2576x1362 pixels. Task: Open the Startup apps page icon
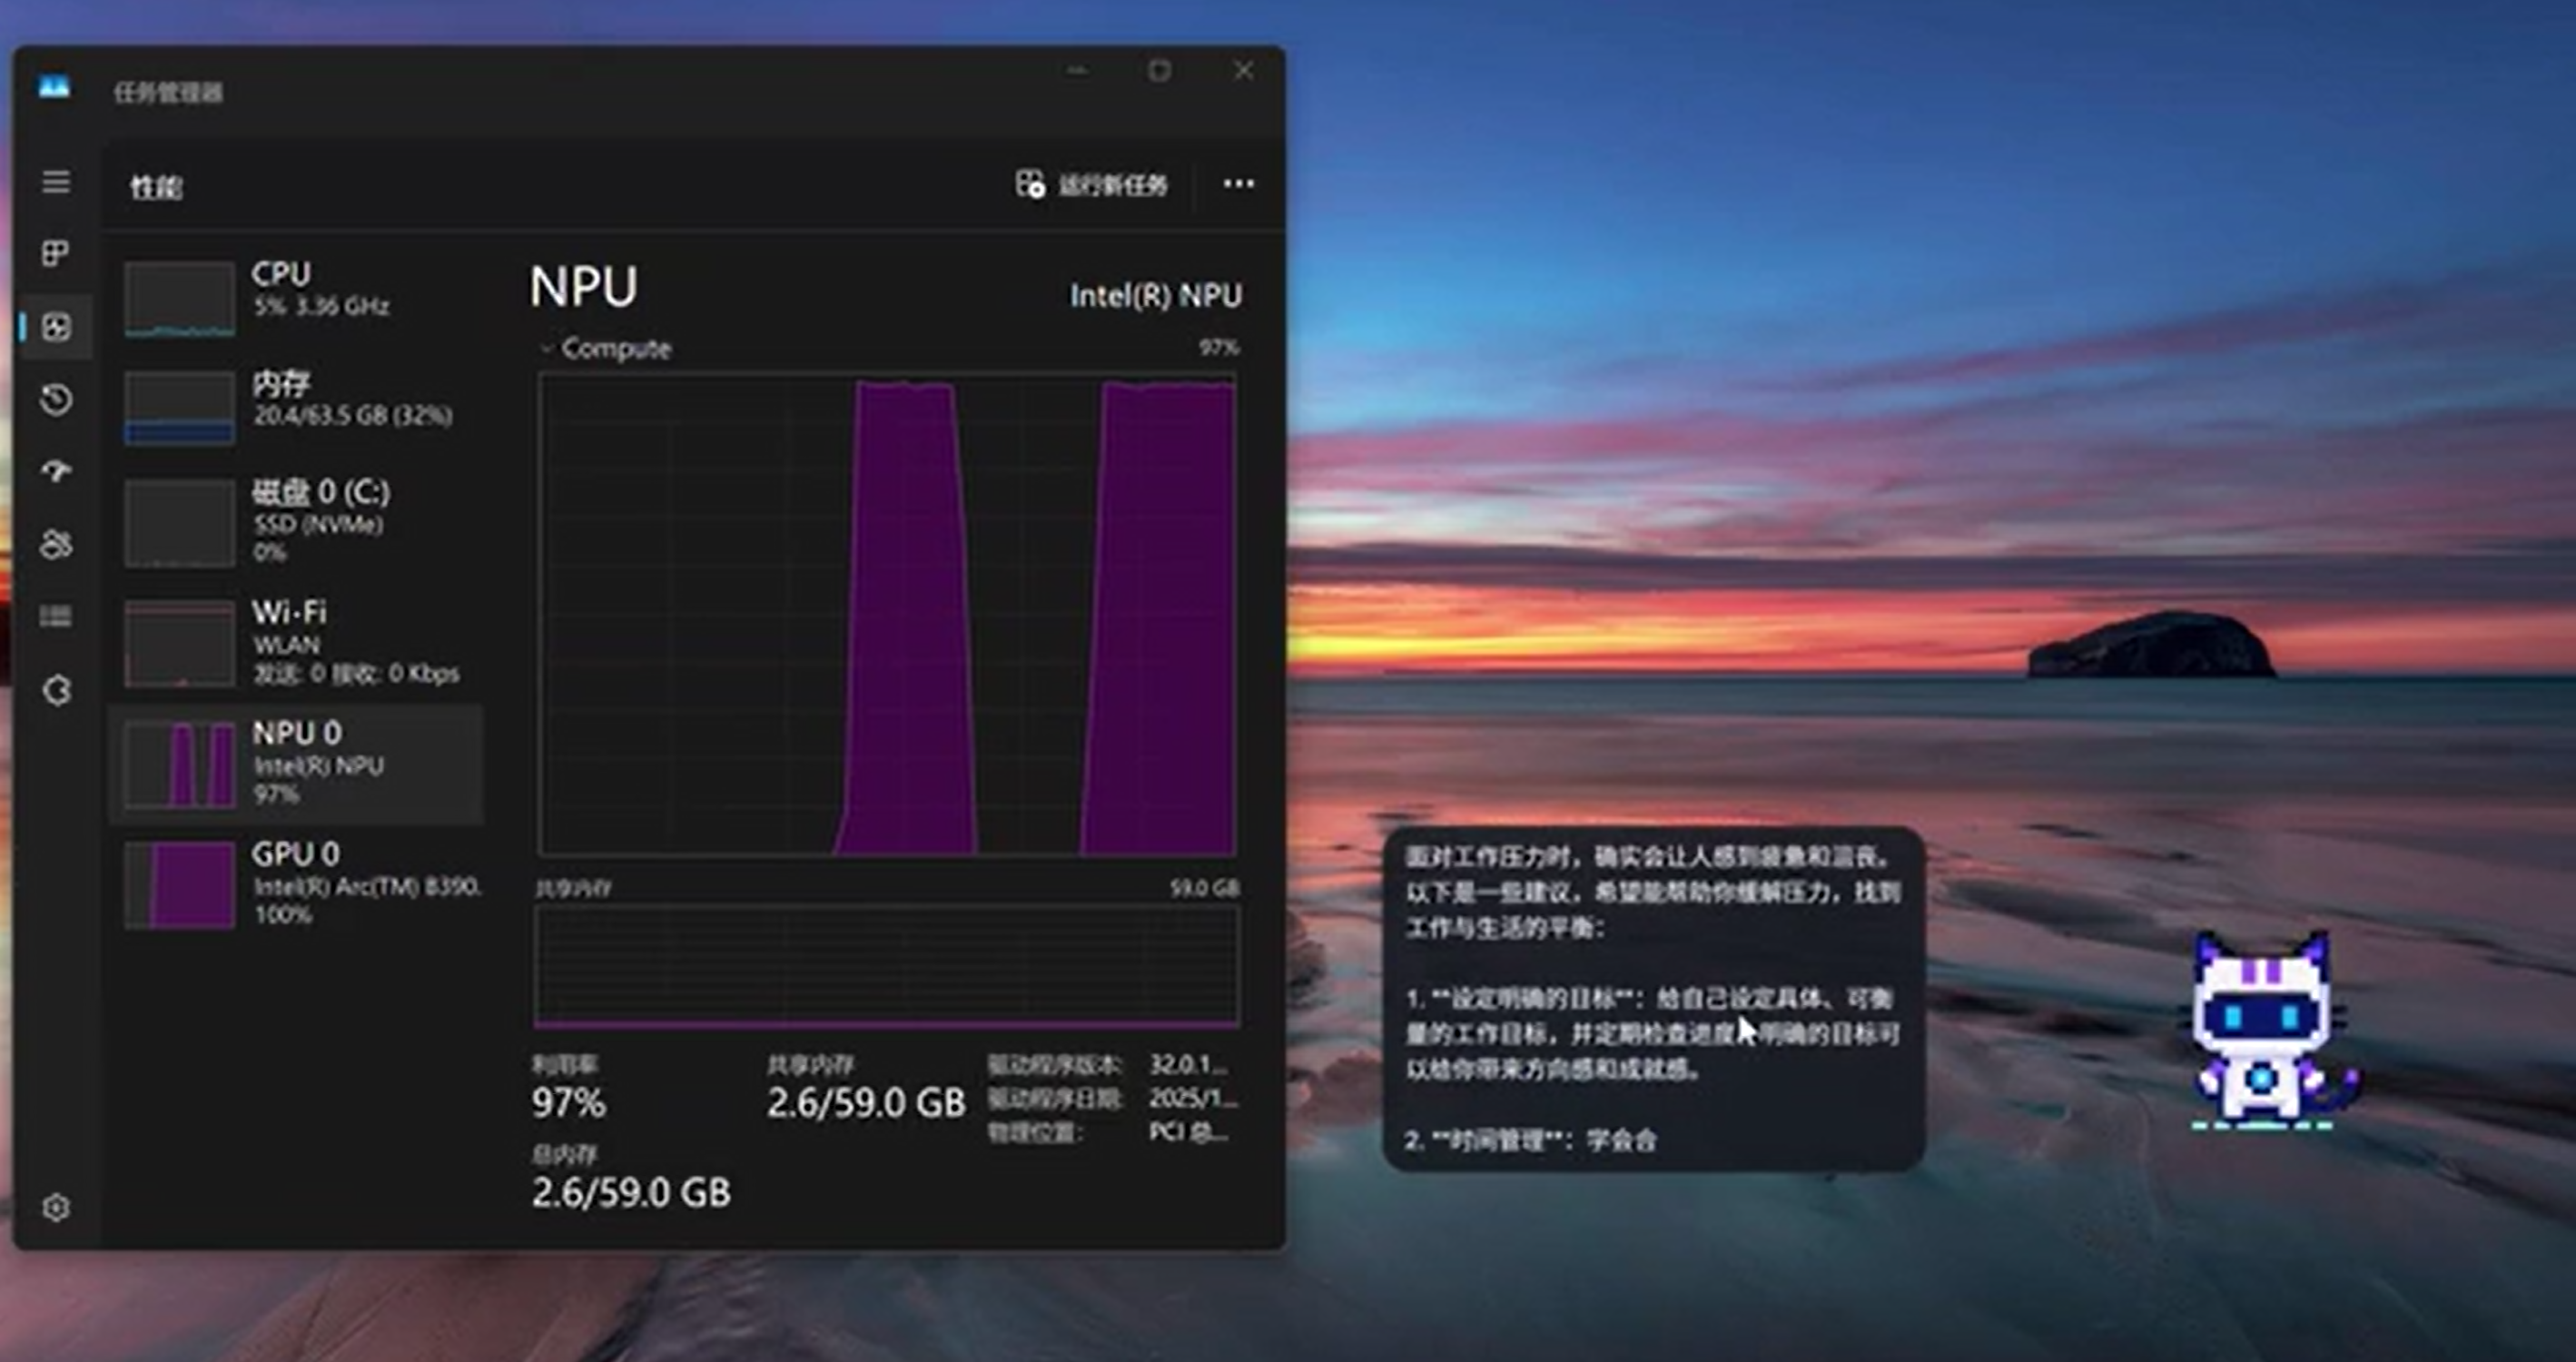point(56,471)
